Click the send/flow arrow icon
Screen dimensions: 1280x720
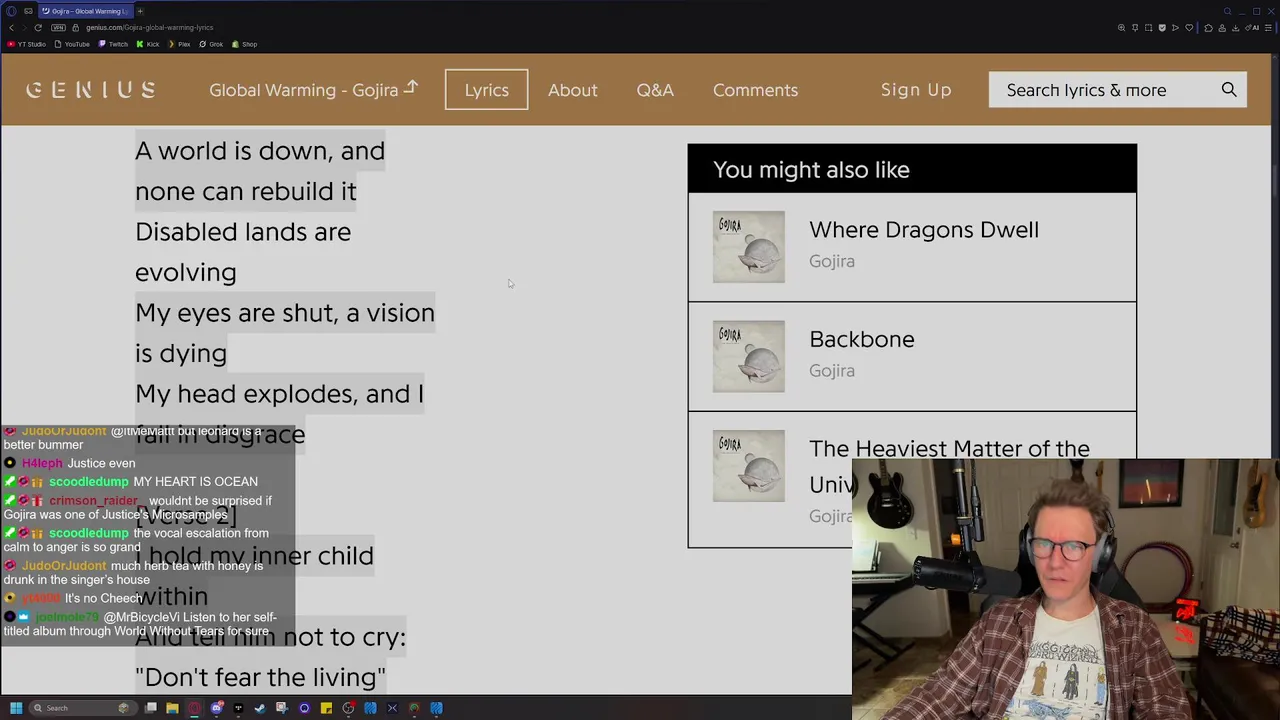(1175, 28)
